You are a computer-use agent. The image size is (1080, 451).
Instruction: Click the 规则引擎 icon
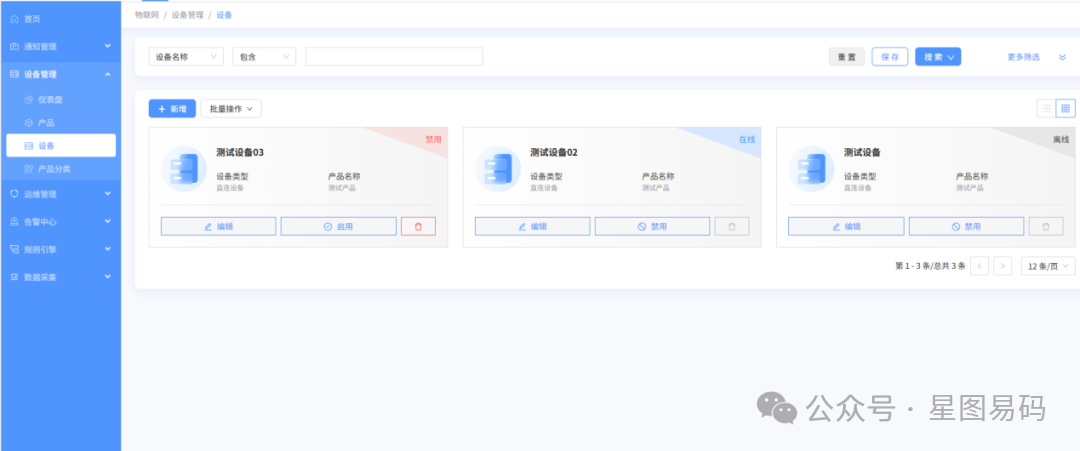(x=14, y=249)
